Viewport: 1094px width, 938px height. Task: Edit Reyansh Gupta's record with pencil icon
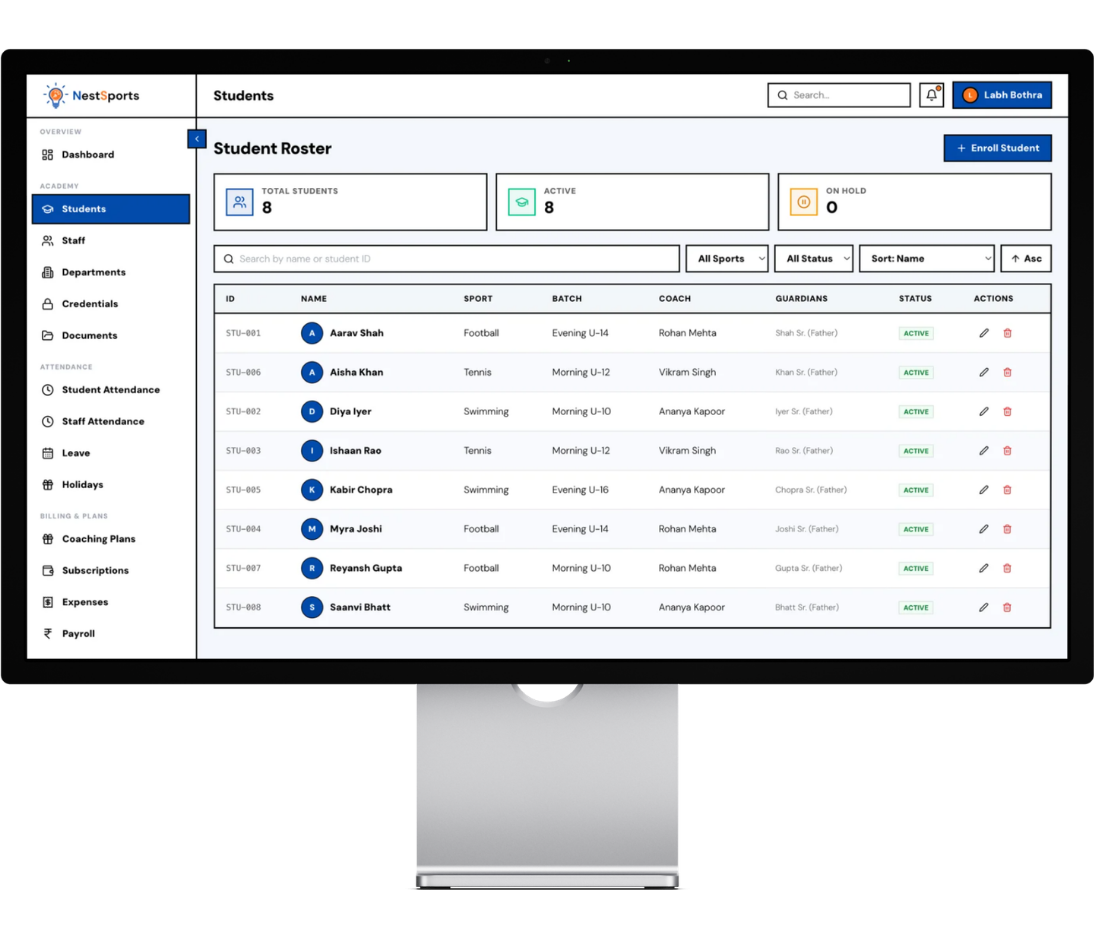click(984, 567)
